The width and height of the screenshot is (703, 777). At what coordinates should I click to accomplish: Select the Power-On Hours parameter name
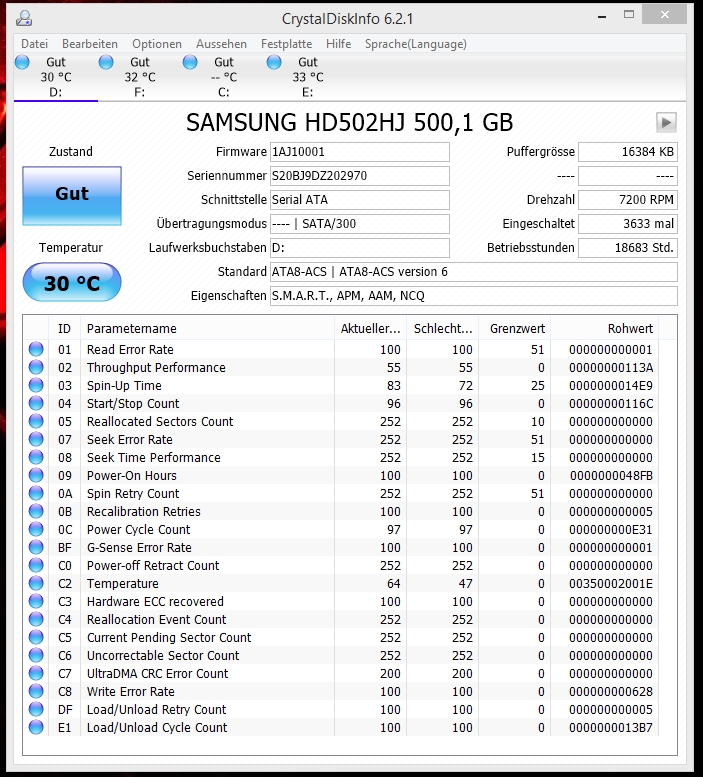click(x=132, y=476)
